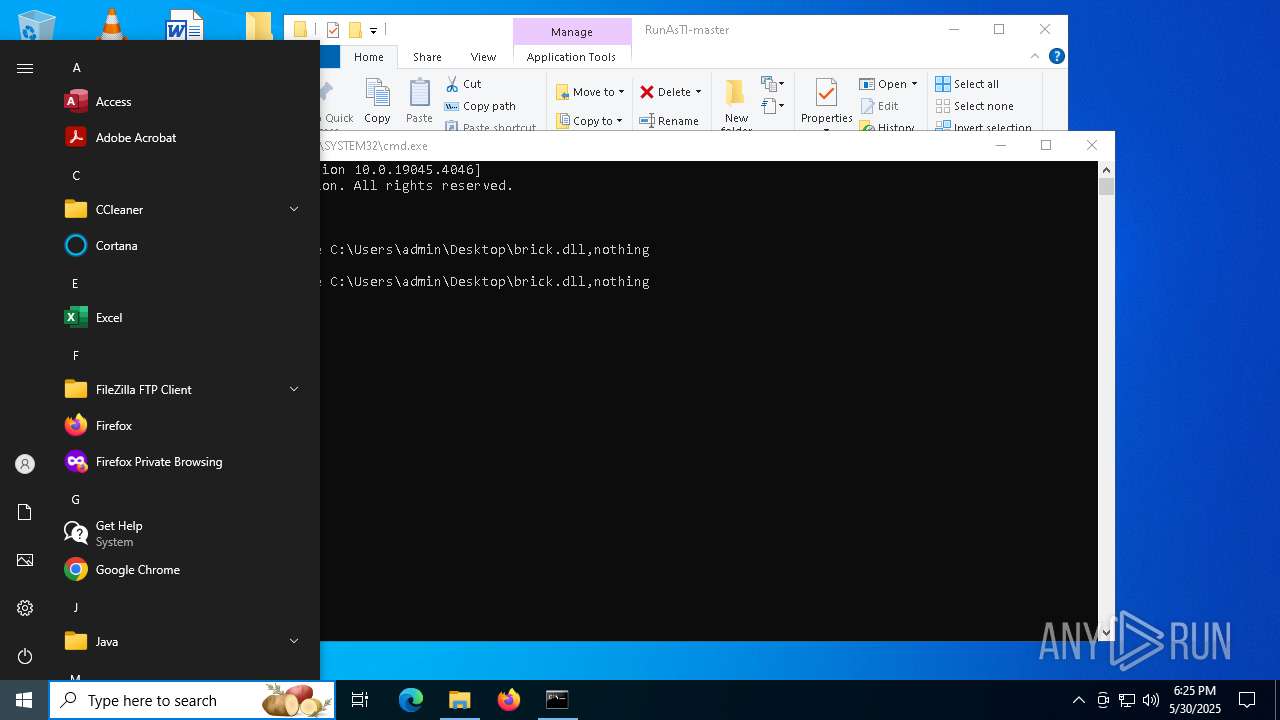Click the Windows Start button
Viewport: 1280px width, 720px height.
click(x=24, y=700)
